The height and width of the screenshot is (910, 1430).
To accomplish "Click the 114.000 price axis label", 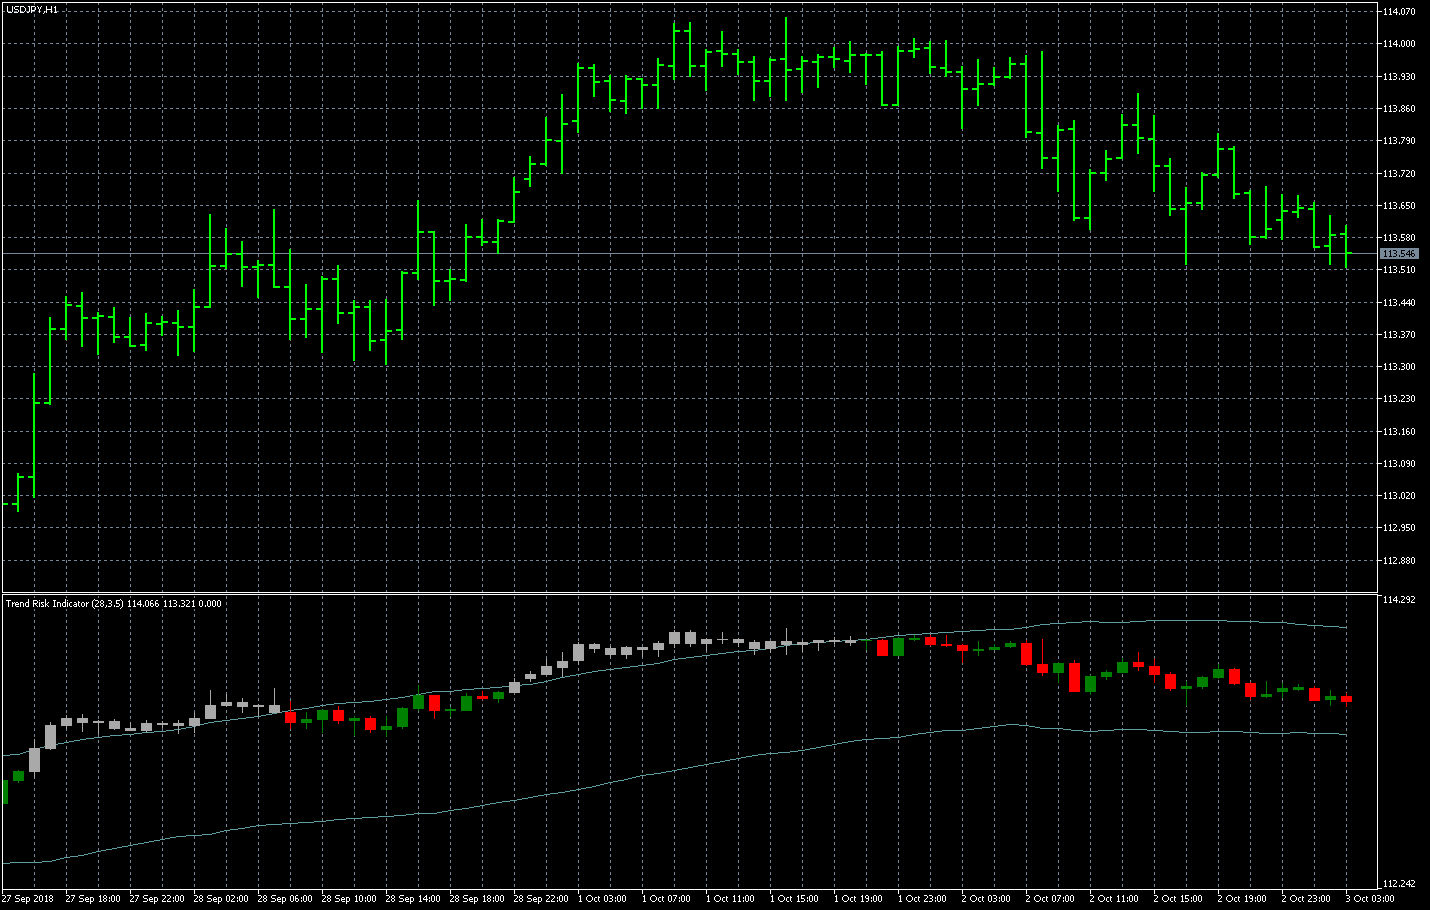I will [1399, 44].
